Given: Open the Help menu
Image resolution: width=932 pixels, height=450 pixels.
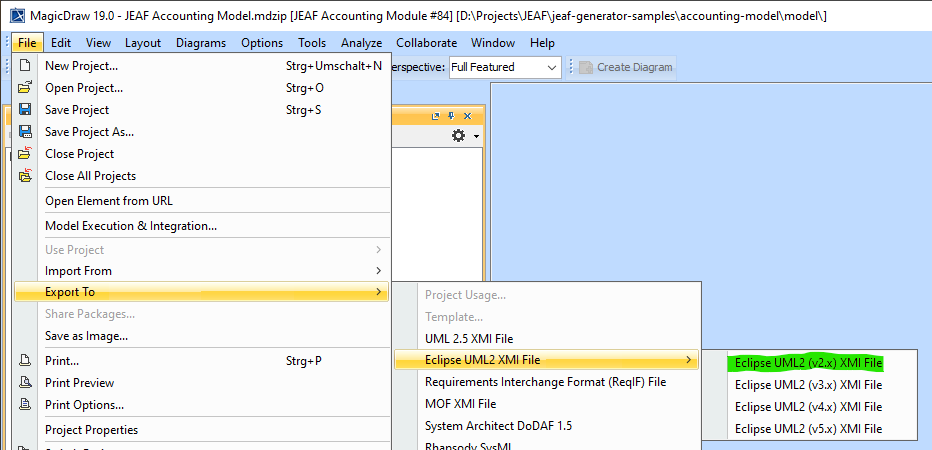Looking at the screenshot, I should coord(542,43).
